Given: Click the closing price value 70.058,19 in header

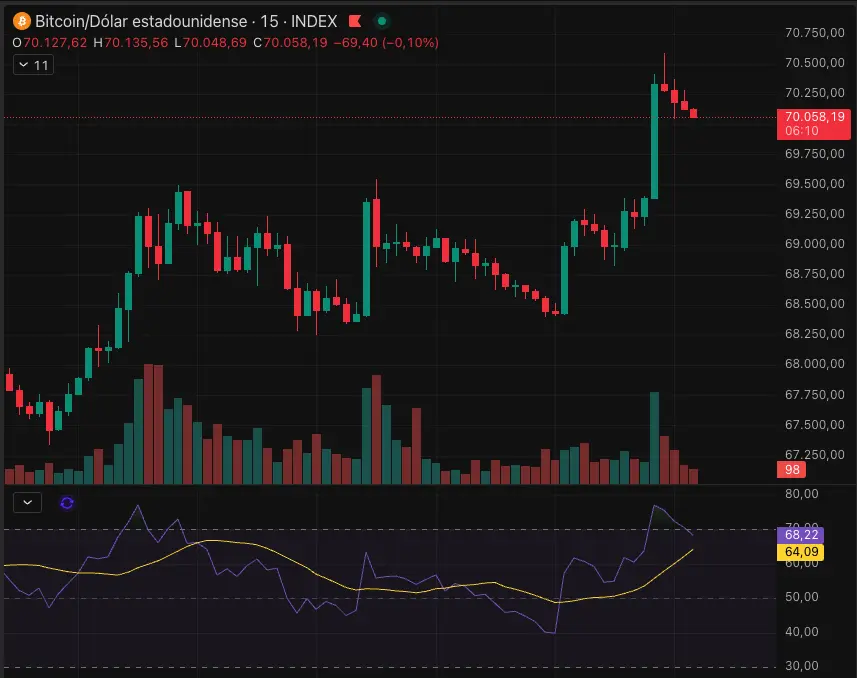Looking at the screenshot, I should tap(296, 43).
